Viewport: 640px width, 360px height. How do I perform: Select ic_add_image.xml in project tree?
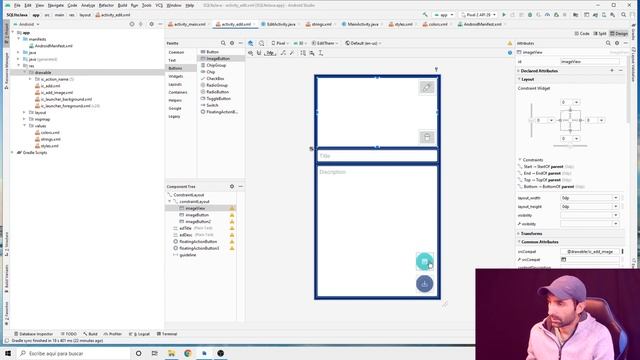coord(57,92)
